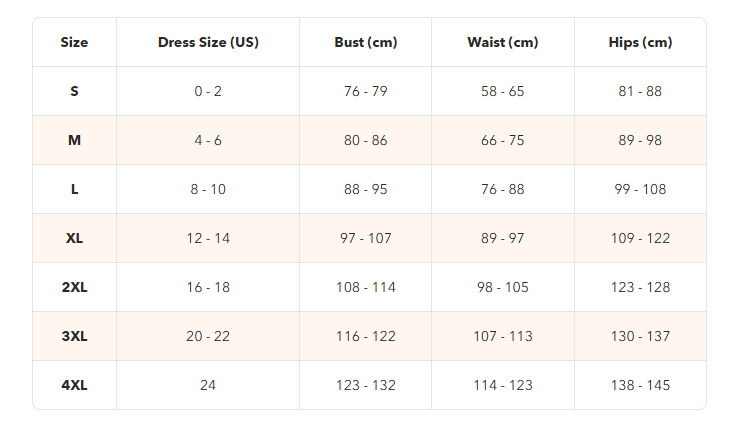Click dress size cell 0 - 2
Screen dimensions: 735x431
208,91
